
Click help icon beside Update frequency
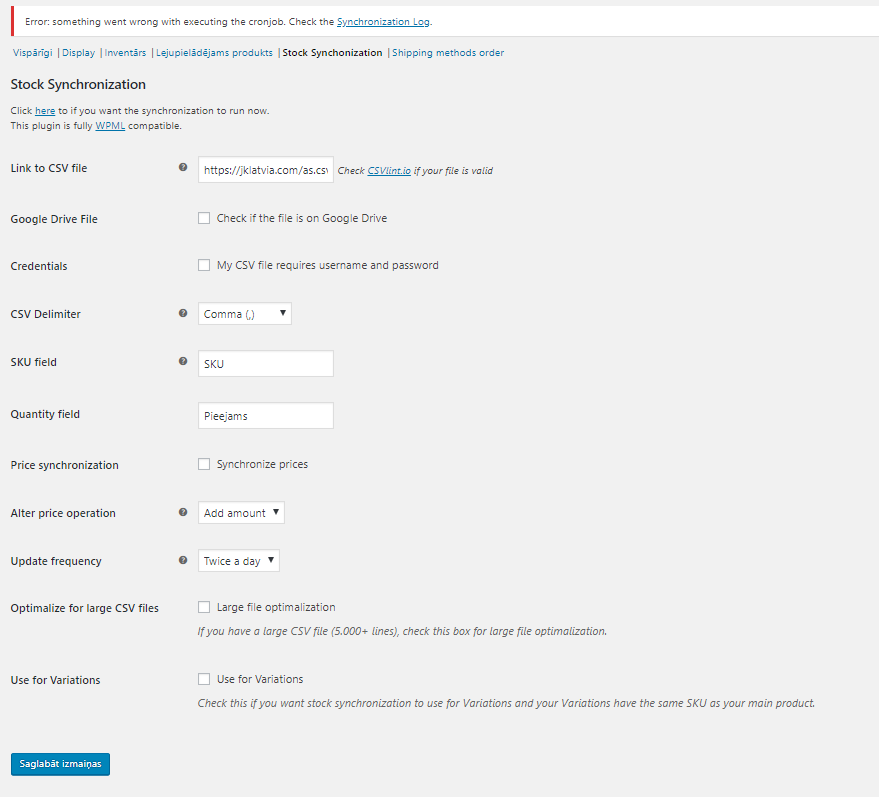tap(183, 560)
